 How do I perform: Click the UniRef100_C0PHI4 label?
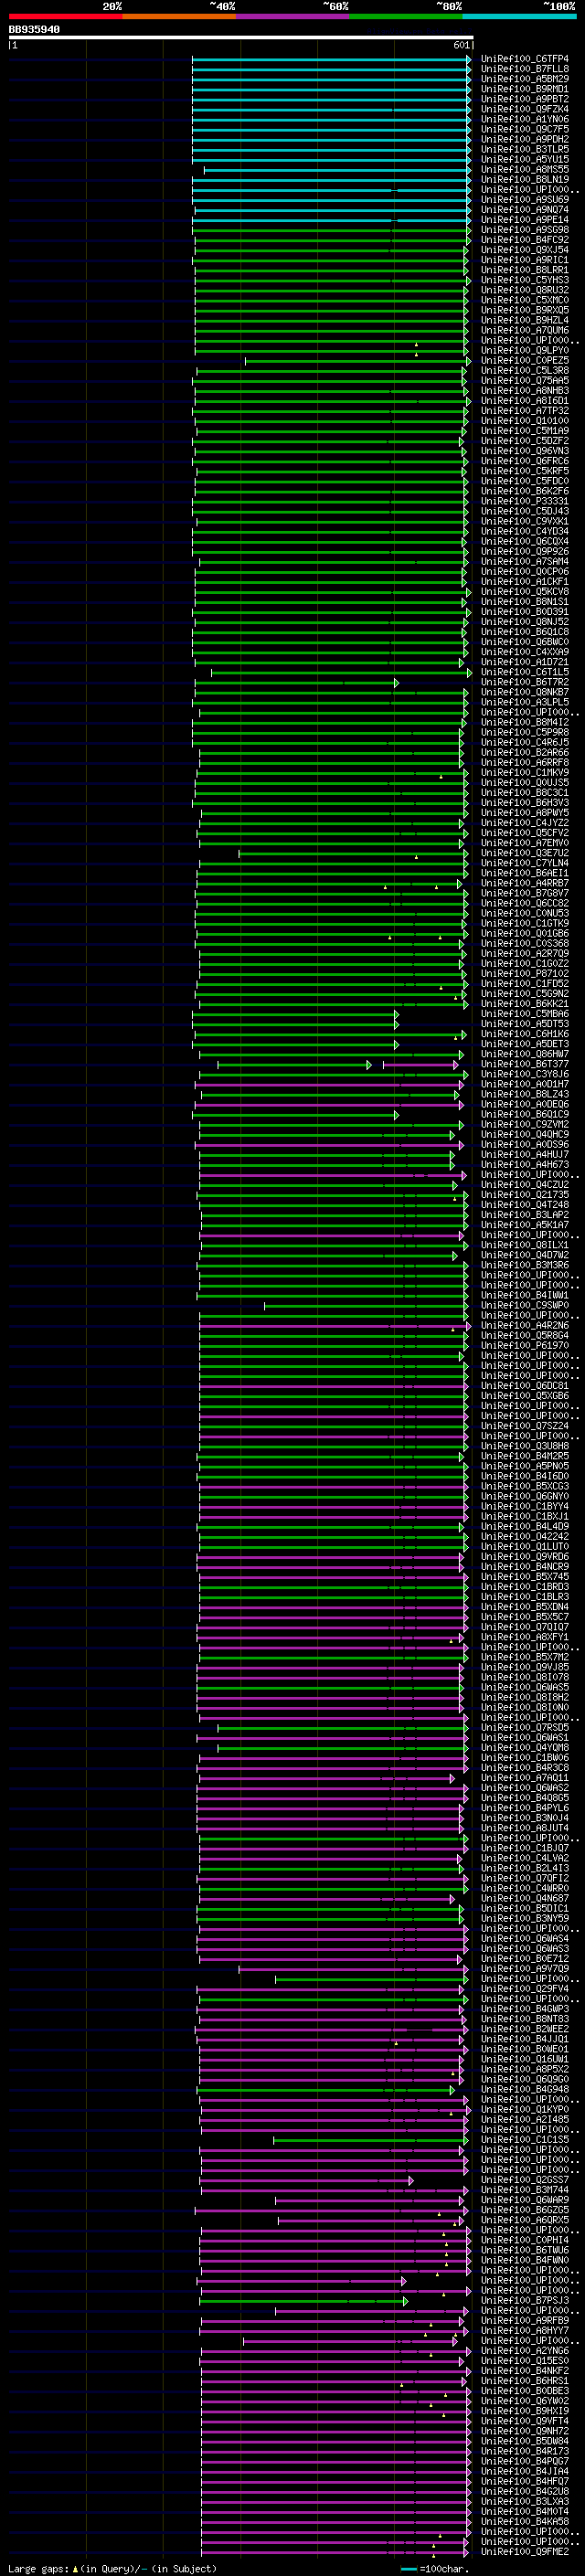(525, 2240)
